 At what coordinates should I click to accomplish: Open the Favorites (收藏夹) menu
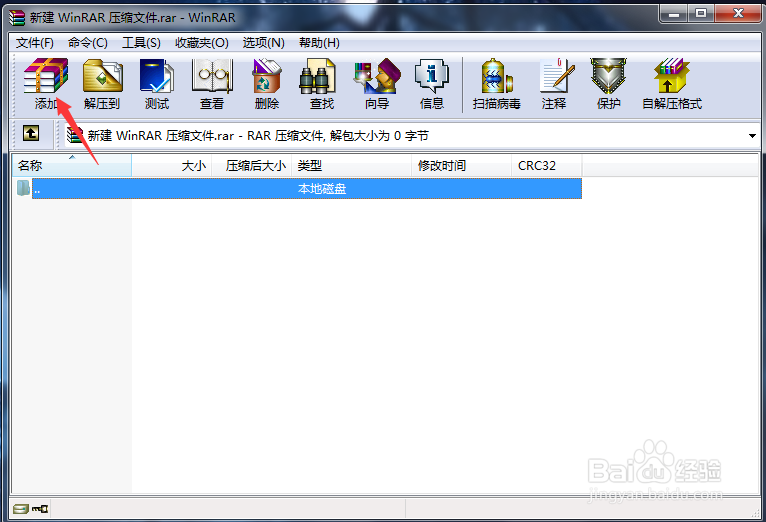click(x=202, y=43)
